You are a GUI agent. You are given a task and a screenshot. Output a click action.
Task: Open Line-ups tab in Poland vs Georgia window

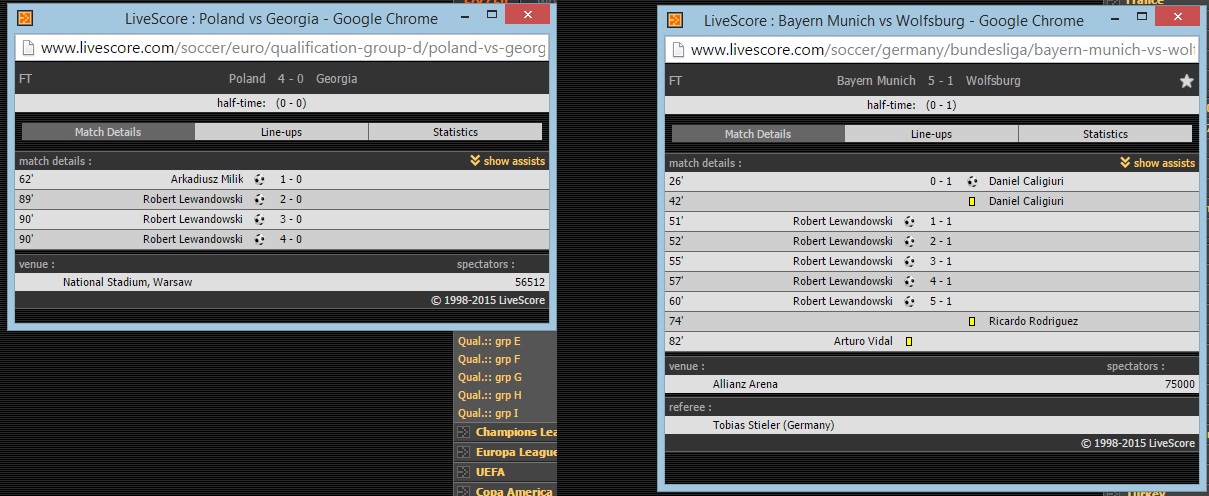[282, 132]
